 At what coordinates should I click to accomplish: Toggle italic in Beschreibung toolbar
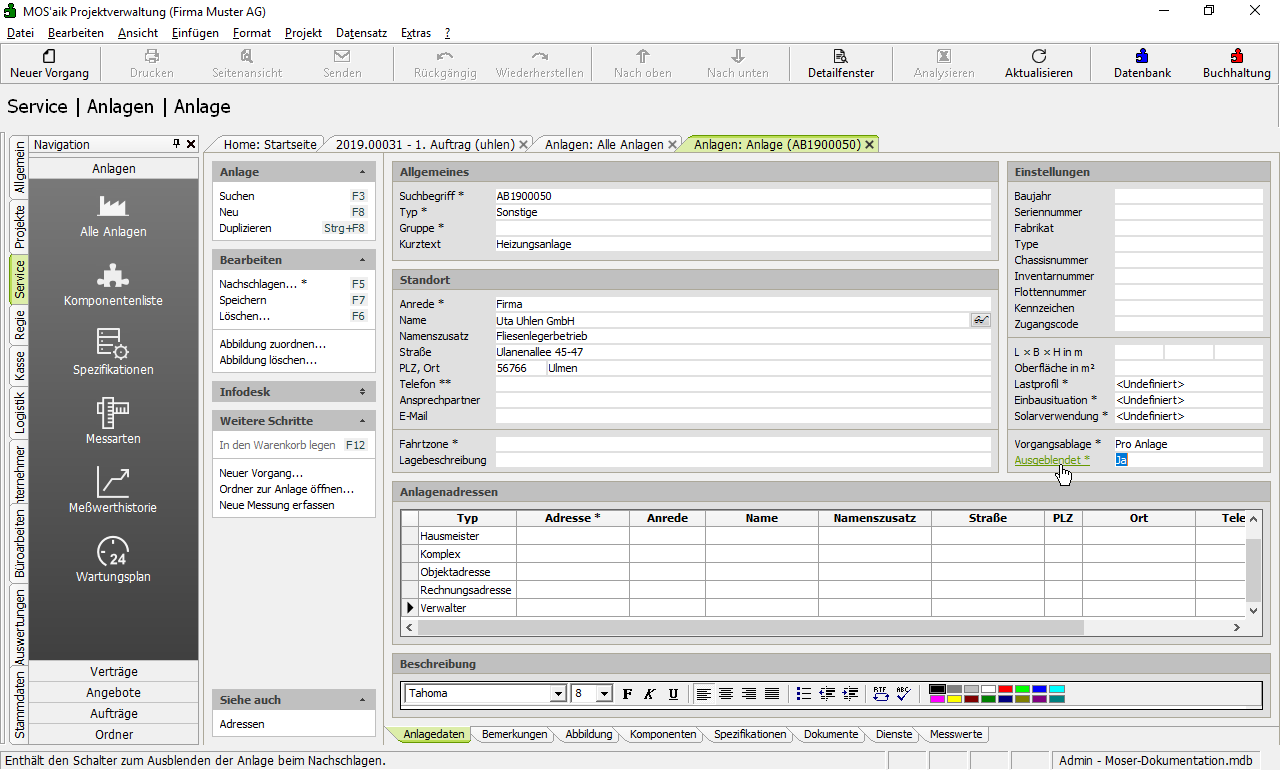point(650,694)
